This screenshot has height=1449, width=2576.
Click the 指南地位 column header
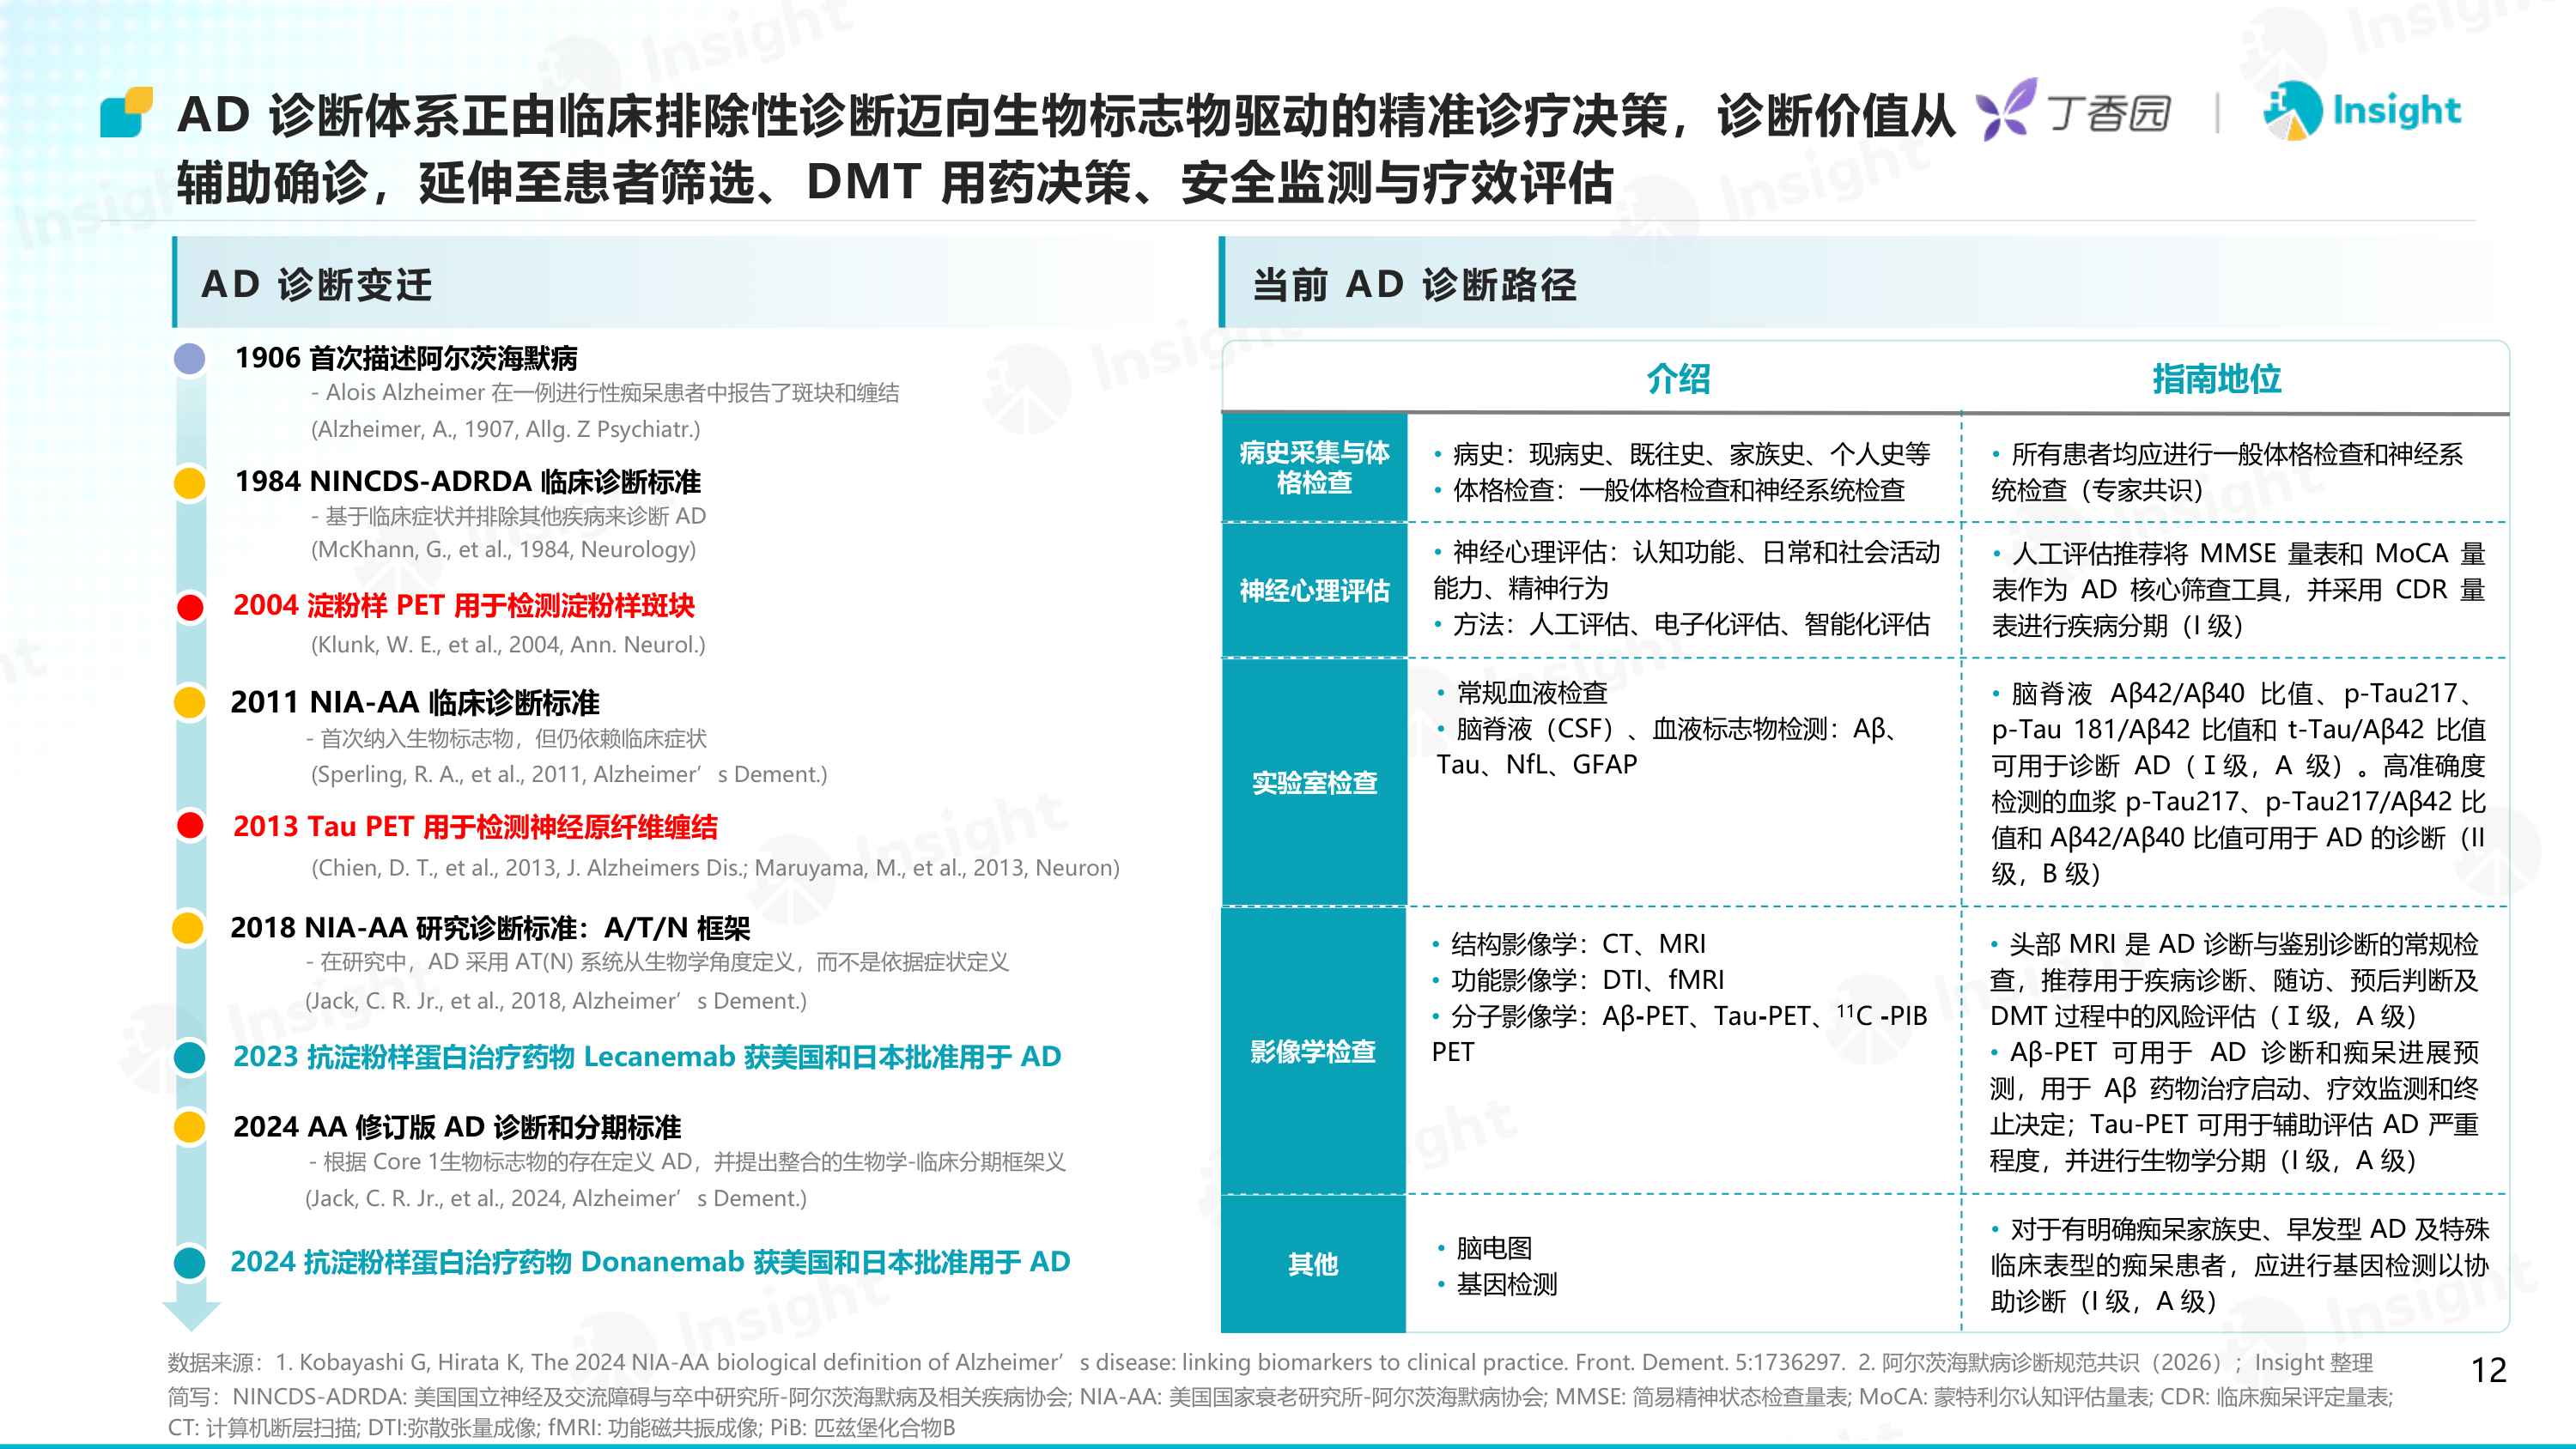point(2216,379)
